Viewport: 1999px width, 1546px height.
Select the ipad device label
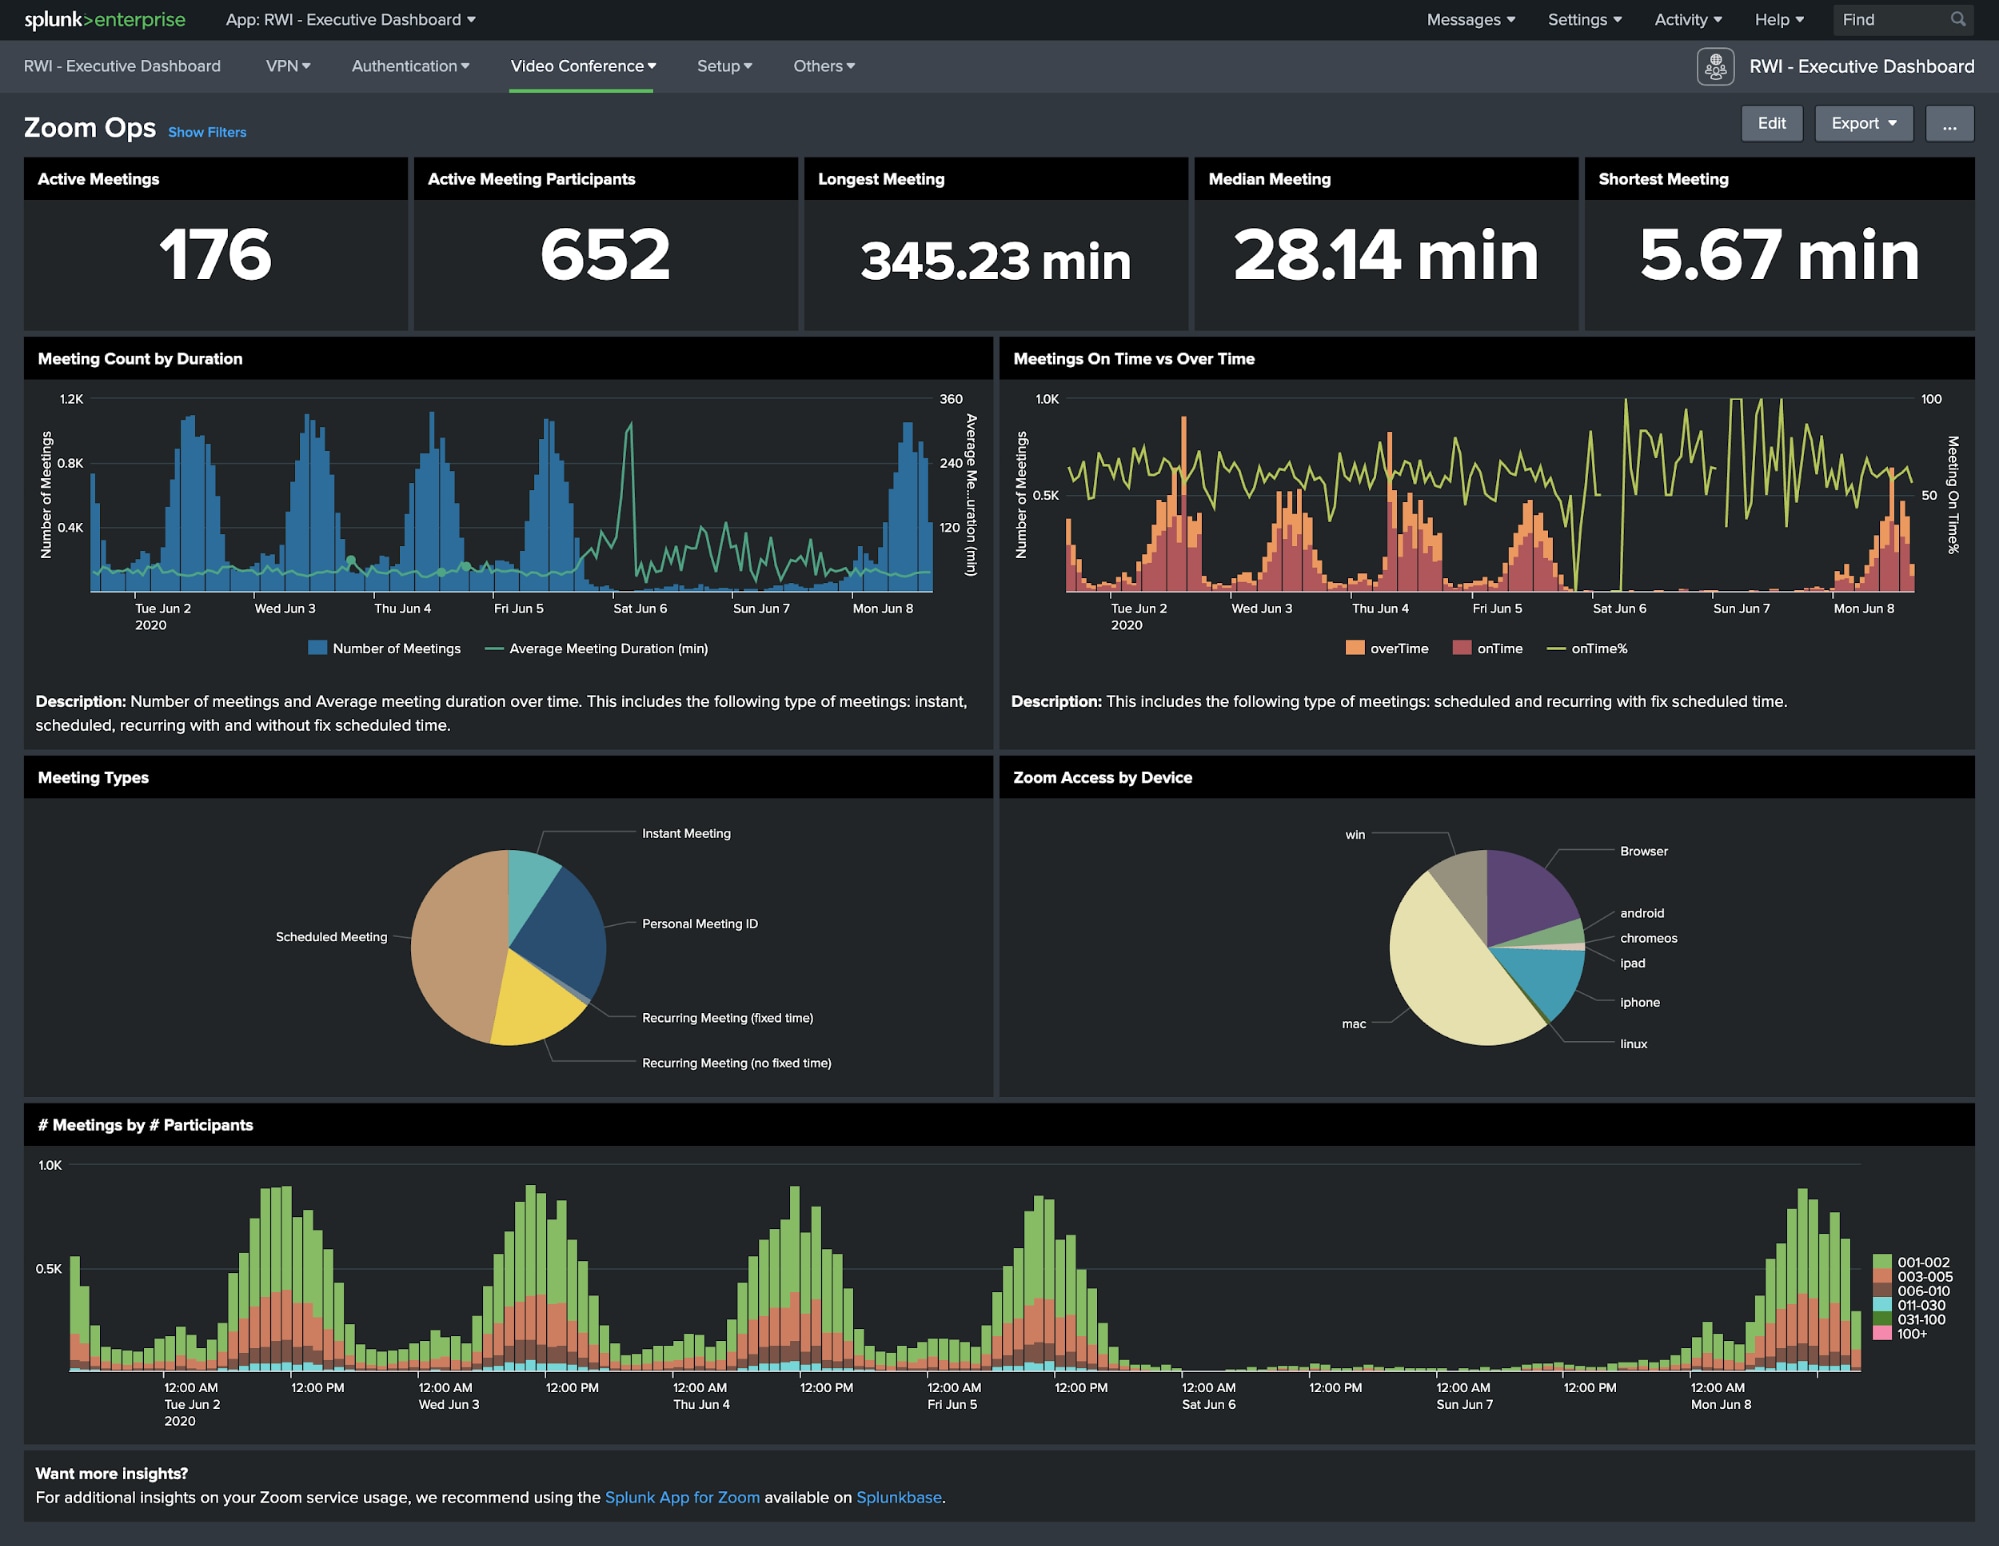[x=1632, y=963]
